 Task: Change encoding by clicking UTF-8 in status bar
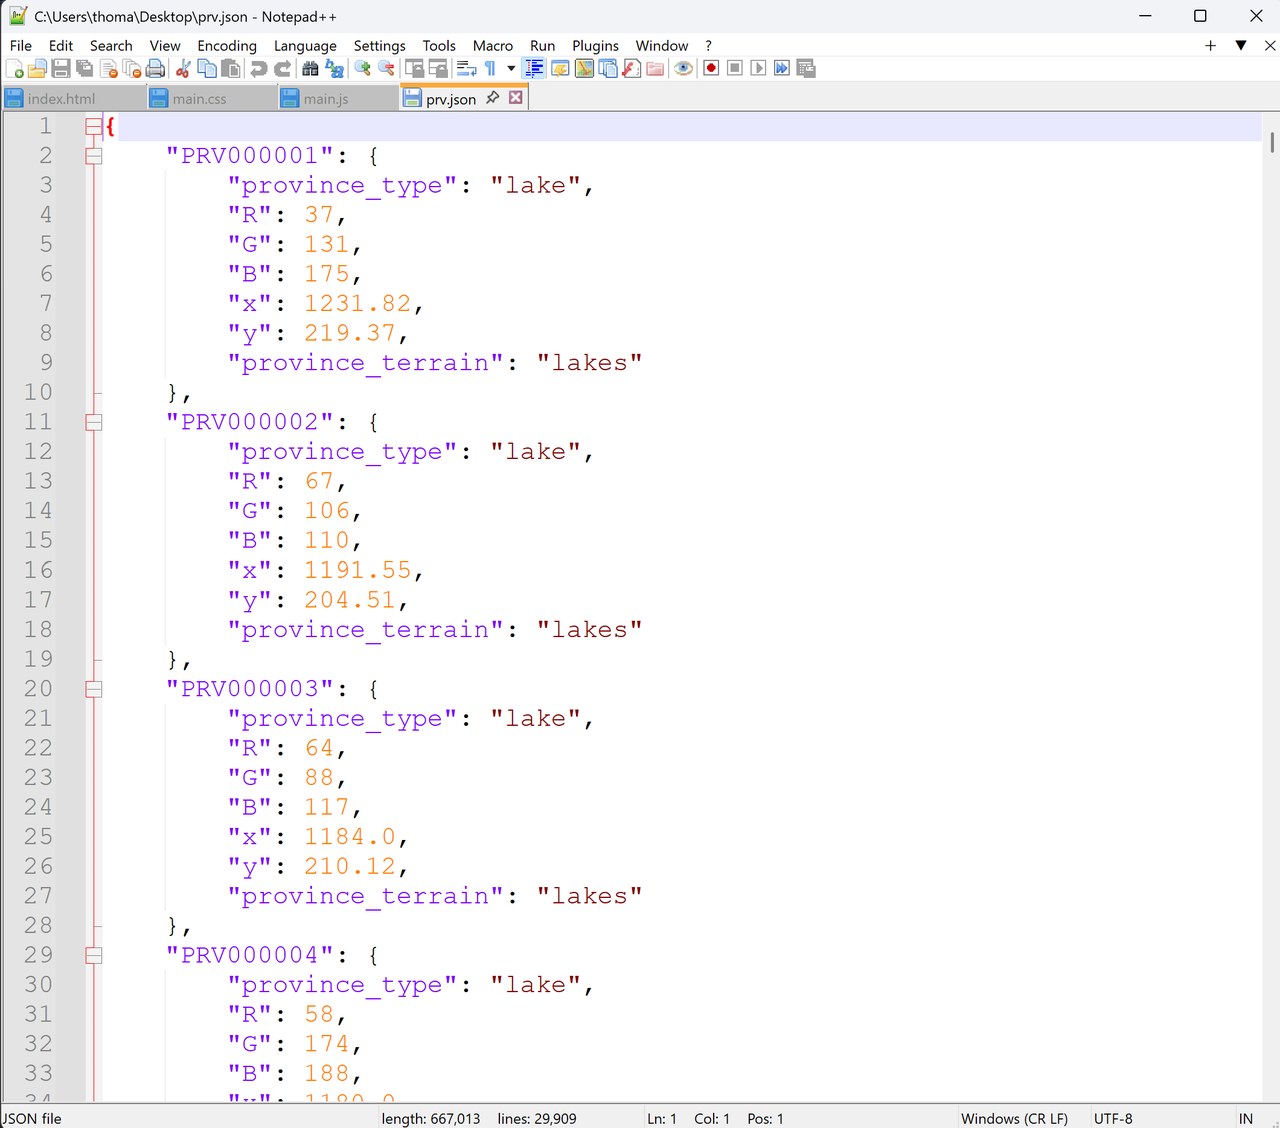[x=1113, y=1118]
